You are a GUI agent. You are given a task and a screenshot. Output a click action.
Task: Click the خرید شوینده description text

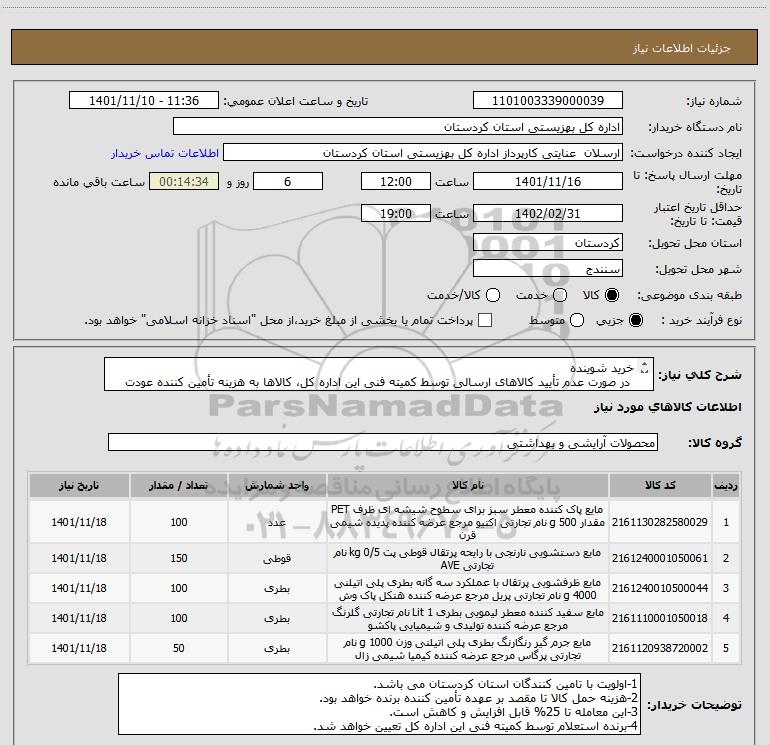pyautogui.click(x=602, y=368)
